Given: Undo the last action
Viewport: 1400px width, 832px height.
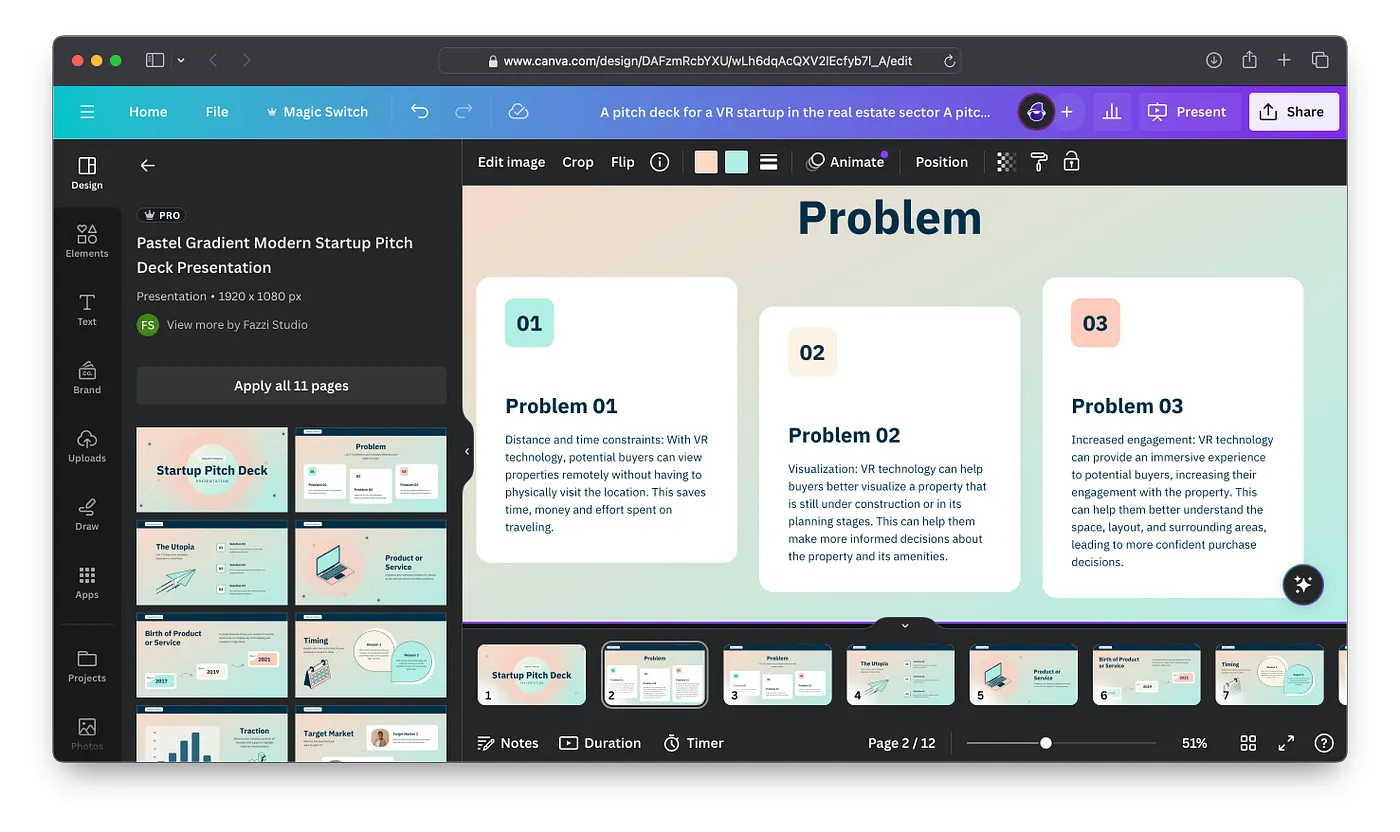Looking at the screenshot, I should 419,112.
